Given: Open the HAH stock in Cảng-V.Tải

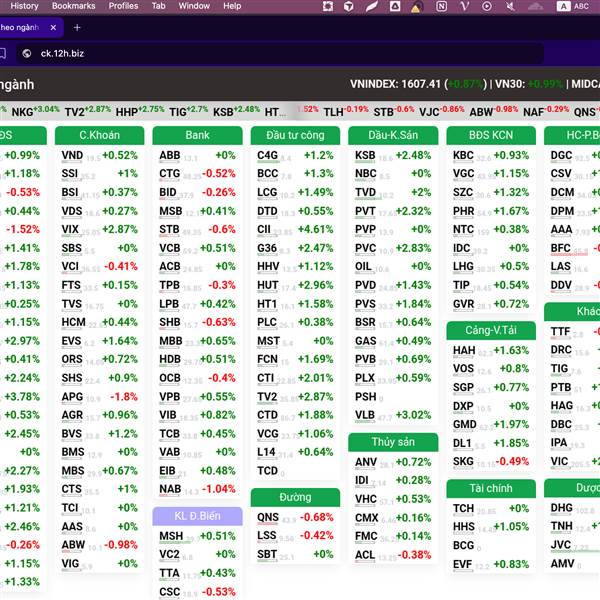Looking at the screenshot, I should [x=491, y=351].
